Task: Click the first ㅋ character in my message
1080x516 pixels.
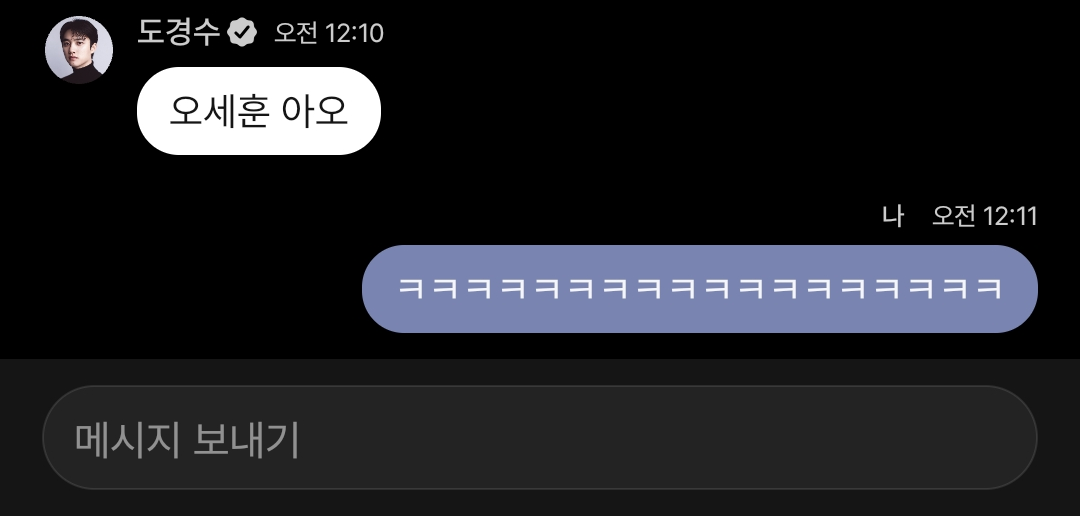Action: coord(411,288)
